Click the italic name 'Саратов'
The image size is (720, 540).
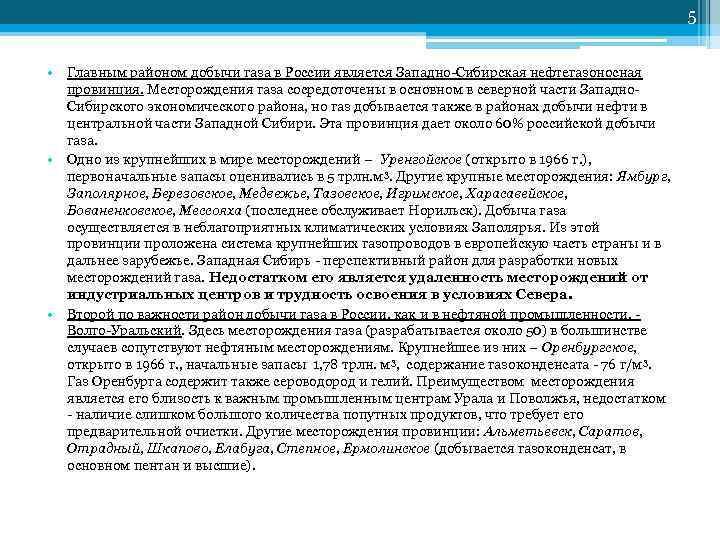pyautogui.click(x=608, y=432)
